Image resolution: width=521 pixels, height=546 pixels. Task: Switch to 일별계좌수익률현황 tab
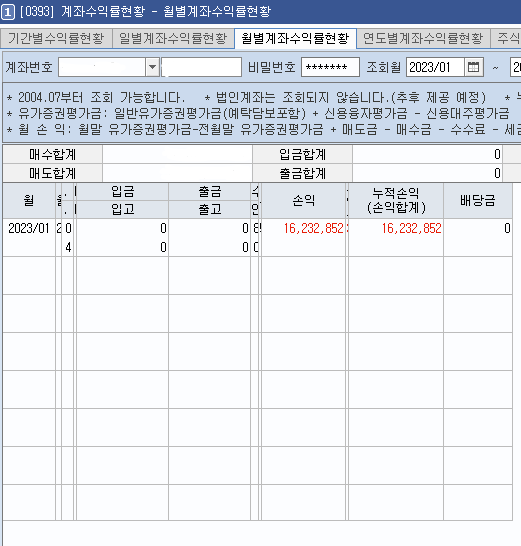point(173,38)
